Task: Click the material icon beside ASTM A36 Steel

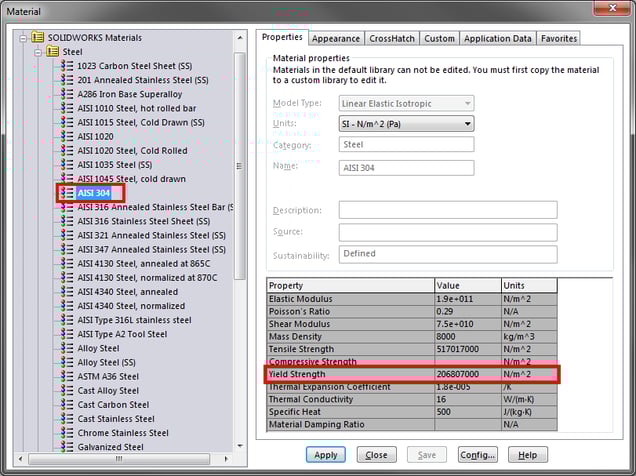Action: 67,376
